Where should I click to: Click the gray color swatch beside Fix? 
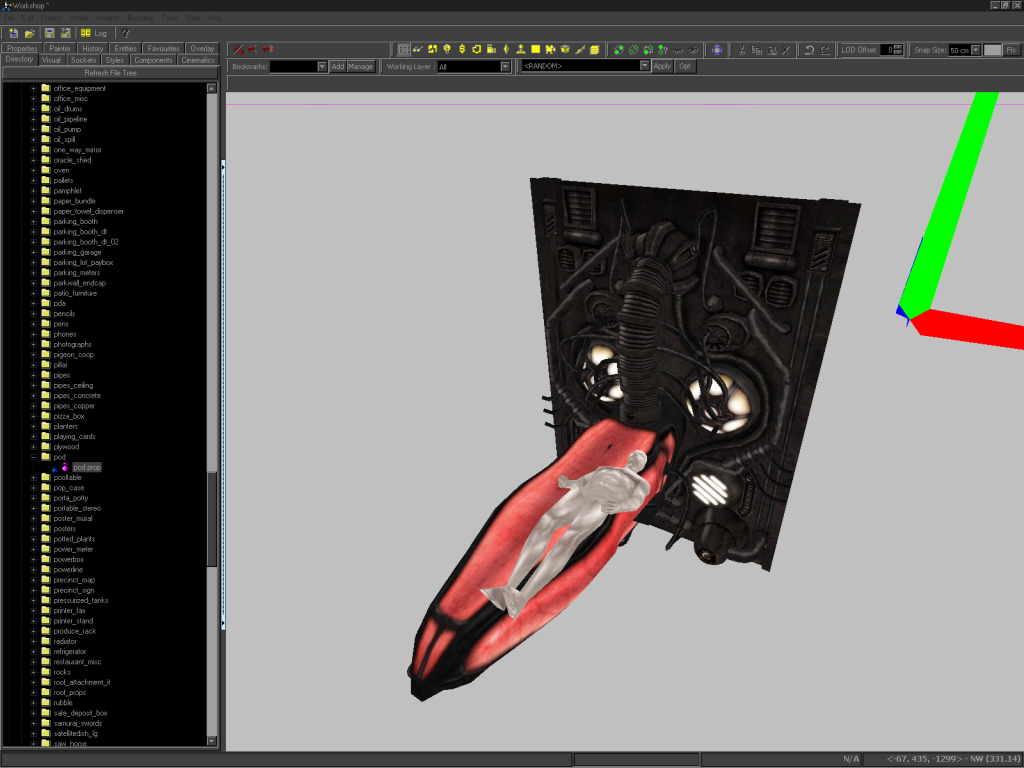point(992,50)
